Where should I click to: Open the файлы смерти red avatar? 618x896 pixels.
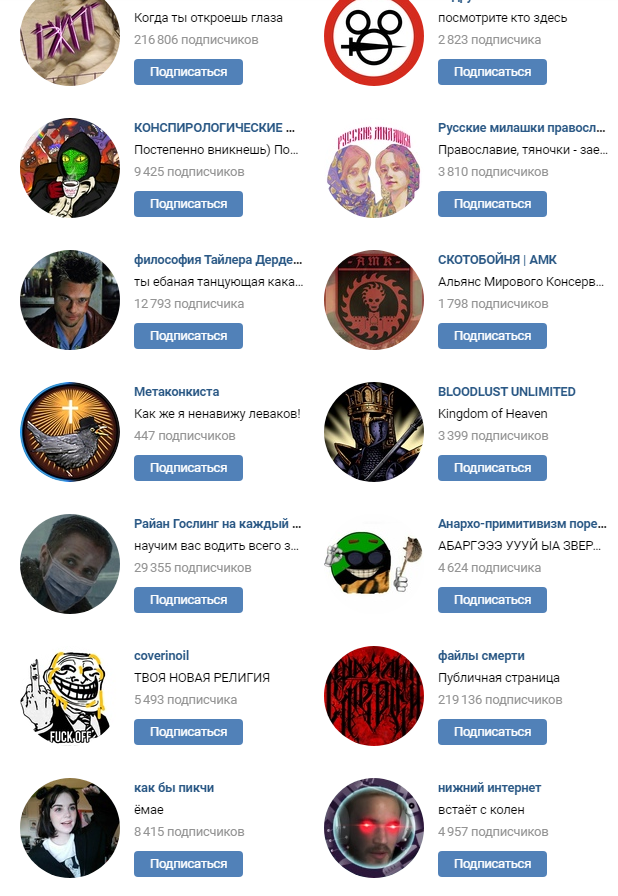pyautogui.click(x=374, y=696)
